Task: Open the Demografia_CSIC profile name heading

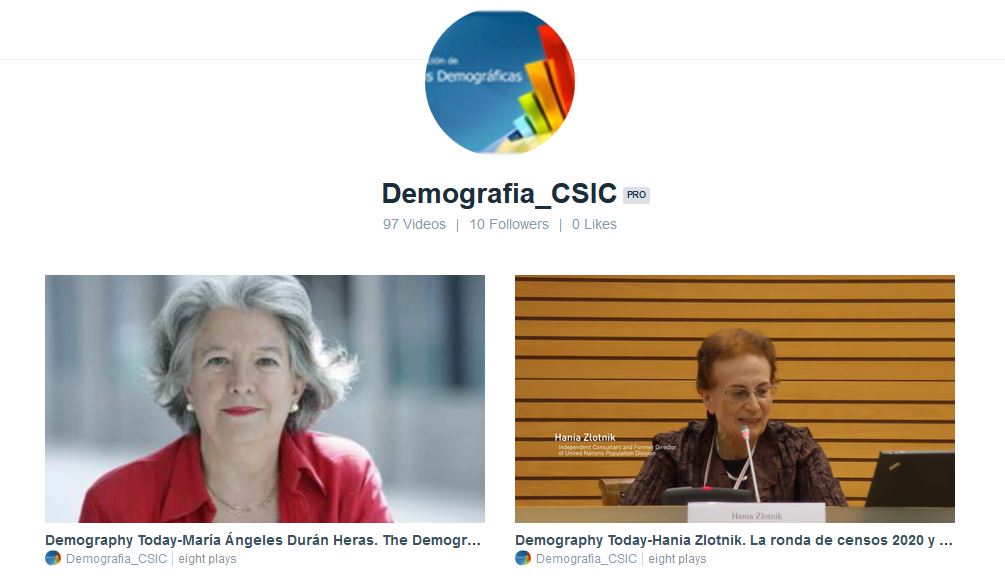Action: click(x=499, y=194)
